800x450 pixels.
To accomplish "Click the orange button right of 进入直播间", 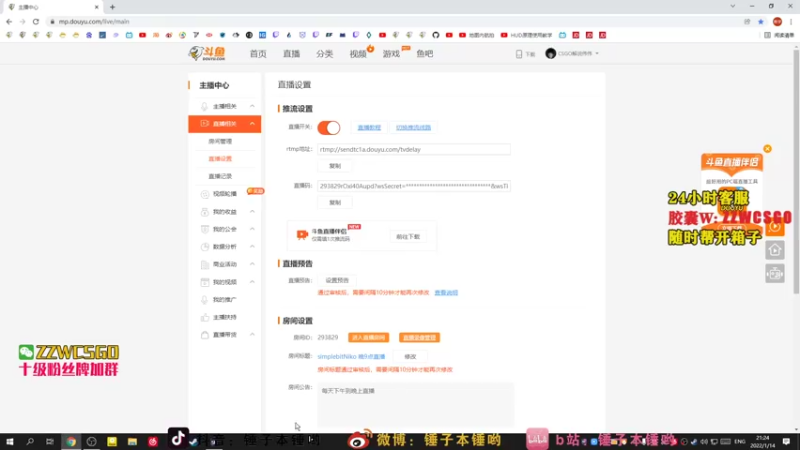I will 419,338.
